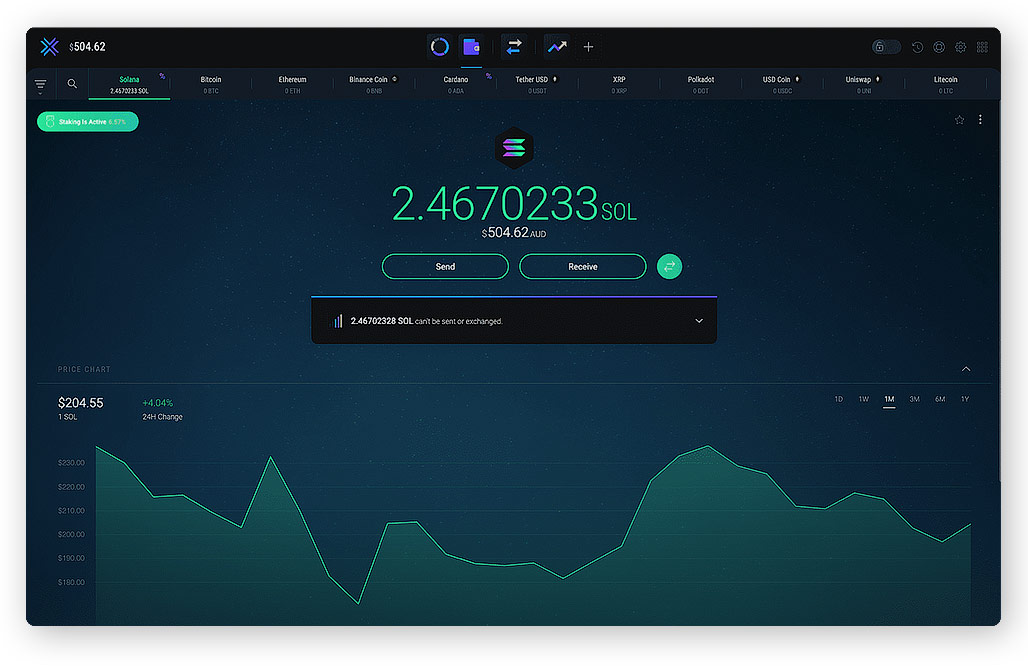Open the Wallet icon
This screenshot has height=666, width=1028.
[x=471, y=47]
